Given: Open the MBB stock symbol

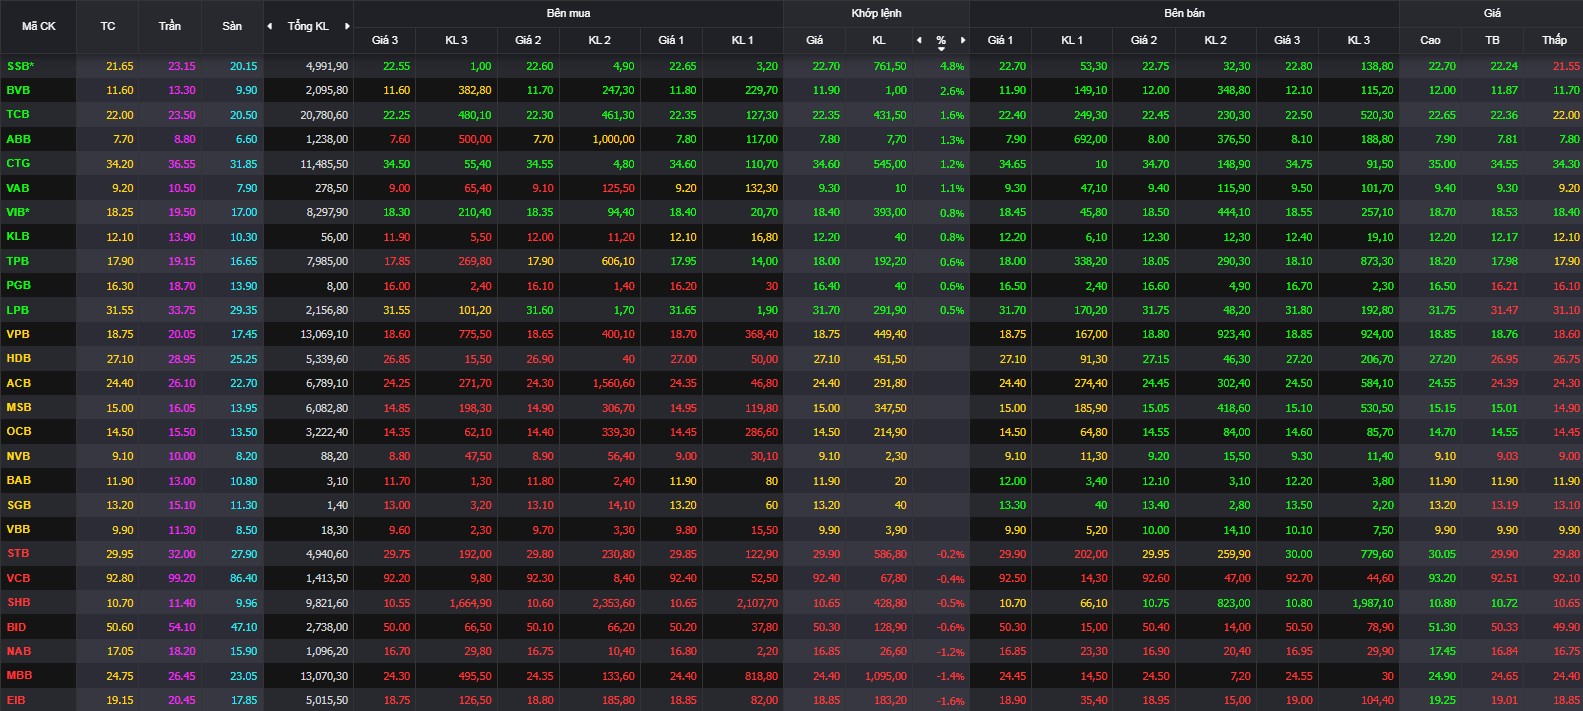Looking at the screenshot, I should 18,675.
